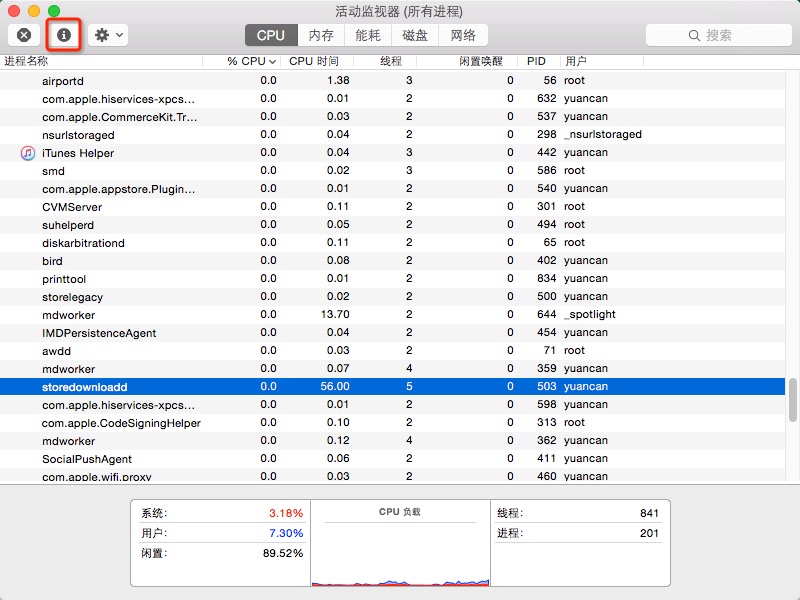Screen dimensions: 800x600
Task: Sort by the 进程名称 column header
Action: point(101,61)
